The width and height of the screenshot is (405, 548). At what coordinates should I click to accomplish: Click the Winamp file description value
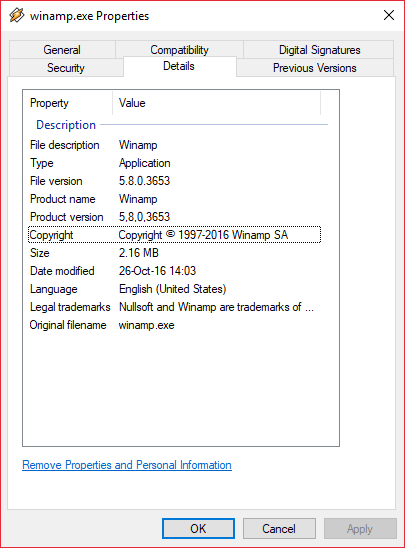click(138, 145)
